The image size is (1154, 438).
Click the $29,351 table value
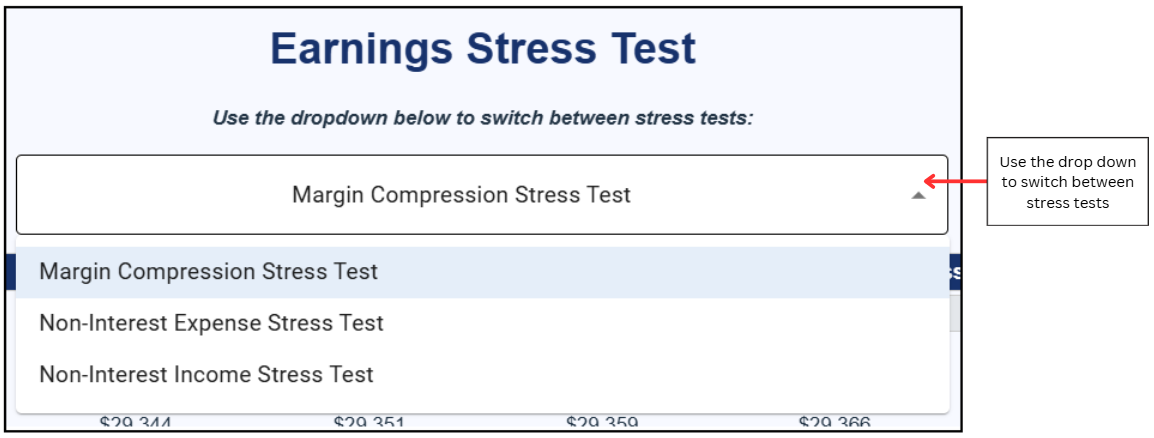tap(369, 424)
